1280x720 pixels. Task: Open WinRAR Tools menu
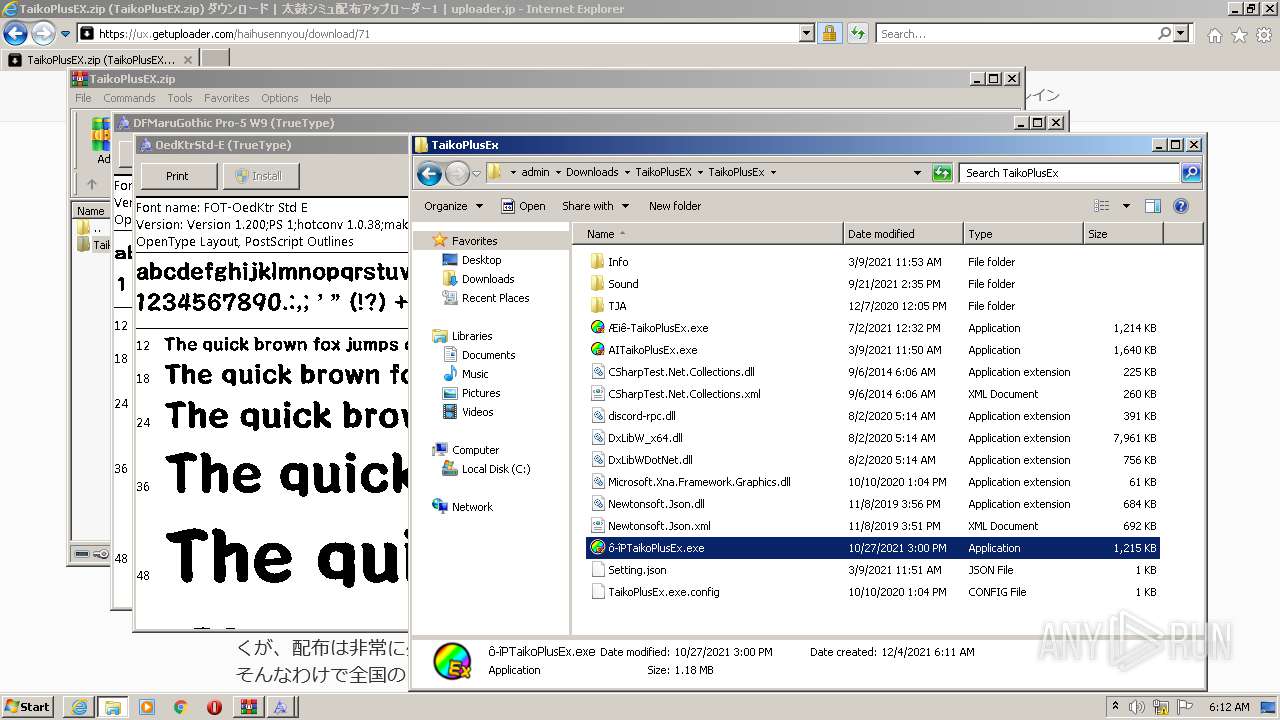pyautogui.click(x=180, y=98)
